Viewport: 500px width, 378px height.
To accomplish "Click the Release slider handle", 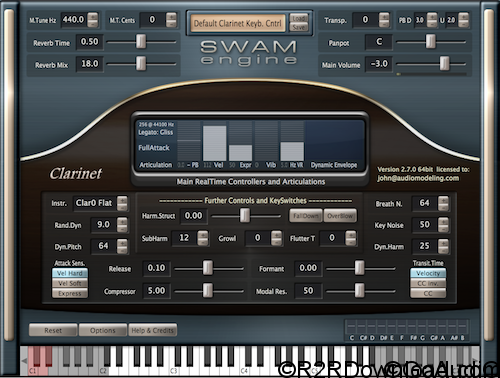I will [x=208, y=268].
